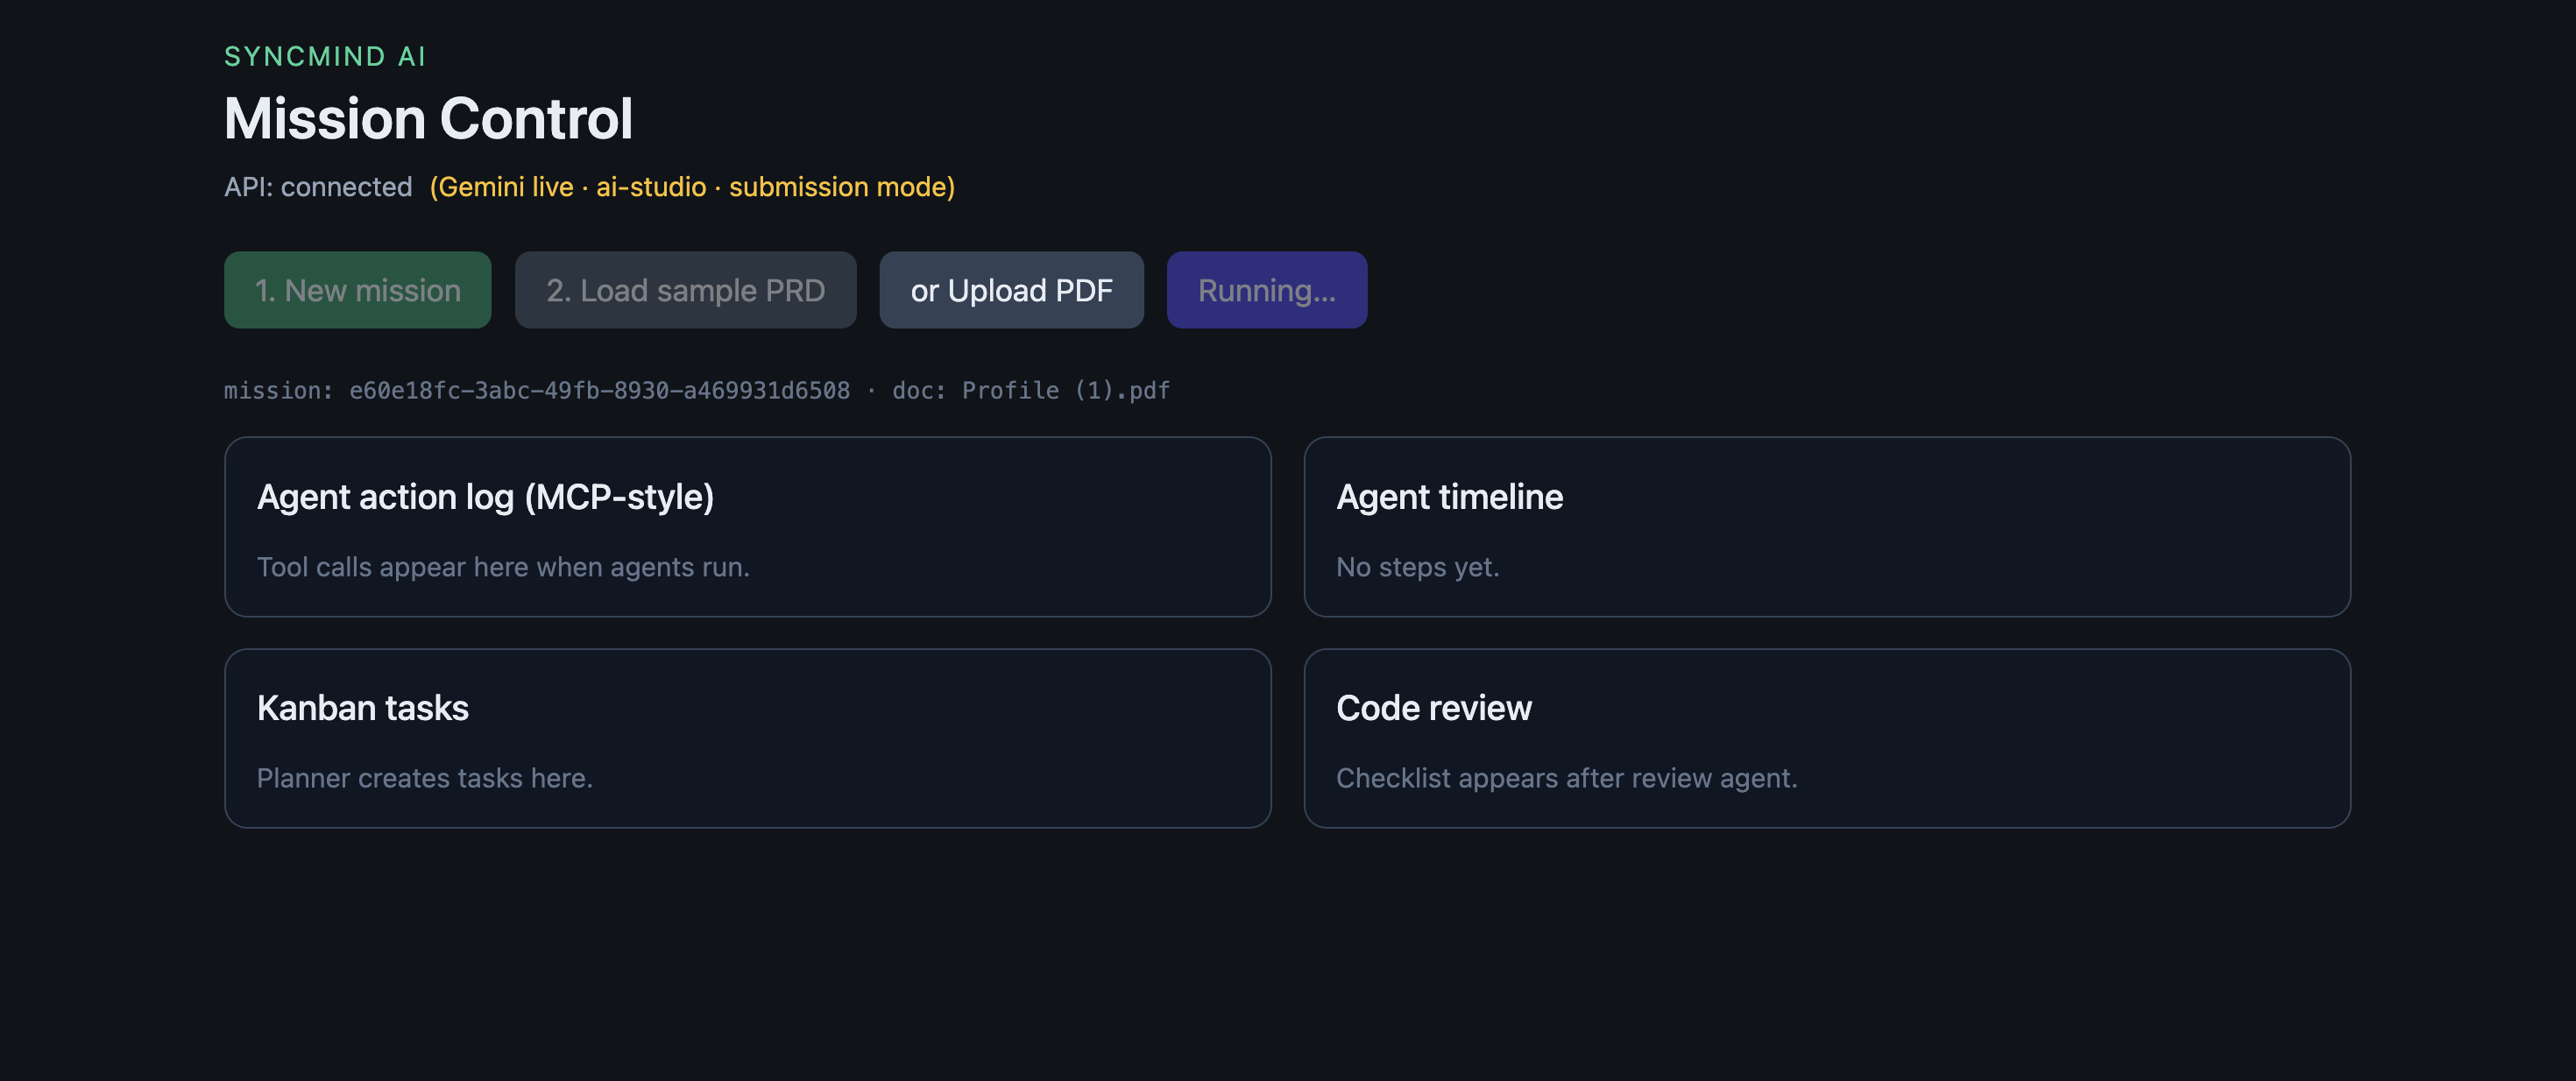Click the Running... button
Viewport: 2576px width, 1081px height.
click(x=1266, y=290)
